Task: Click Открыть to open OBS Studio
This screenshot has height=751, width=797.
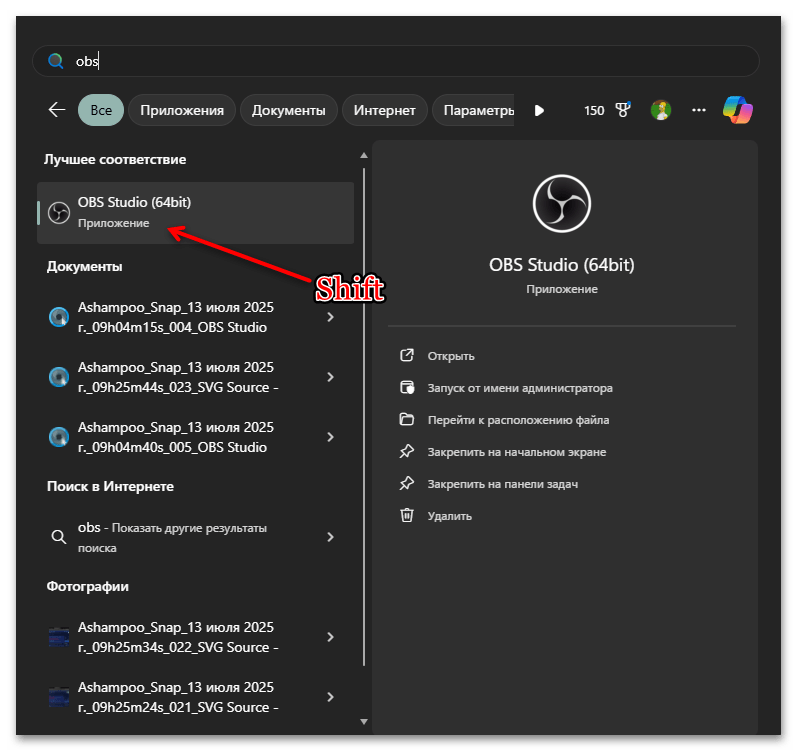Action: pyautogui.click(x=451, y=356)
